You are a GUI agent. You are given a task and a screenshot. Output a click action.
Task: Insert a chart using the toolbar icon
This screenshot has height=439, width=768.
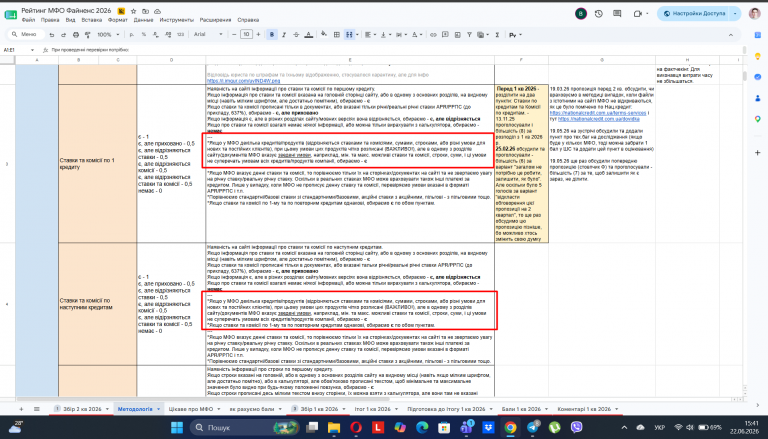click(x=457, y=35)
